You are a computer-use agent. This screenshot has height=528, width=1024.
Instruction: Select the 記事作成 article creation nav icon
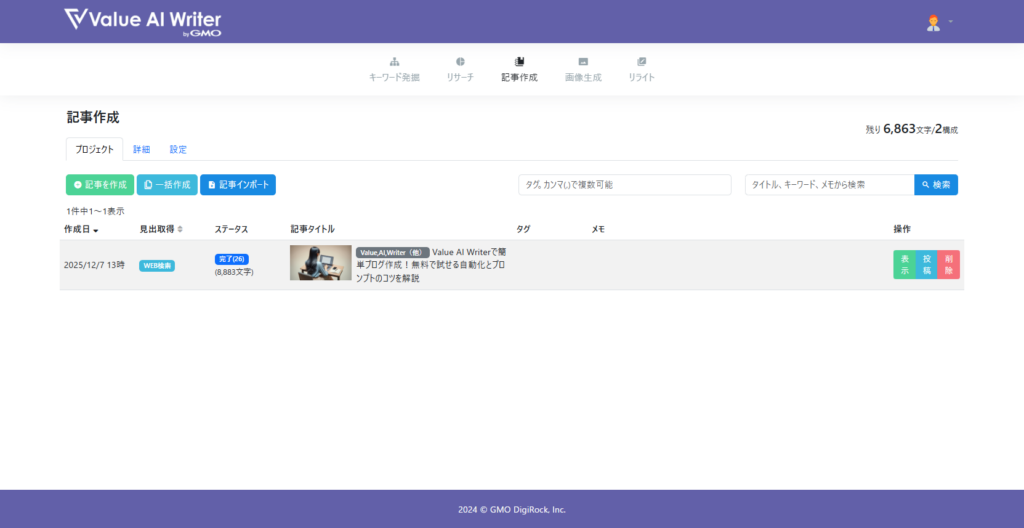519,62
